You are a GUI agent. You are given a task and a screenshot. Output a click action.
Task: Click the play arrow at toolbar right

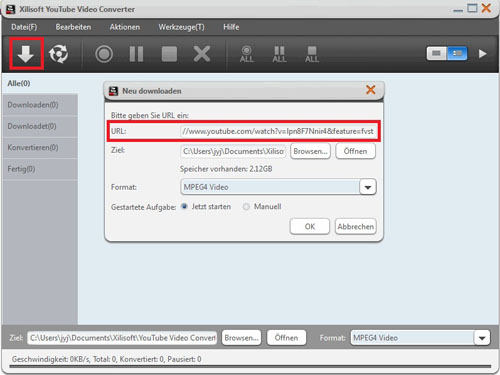point(482,54)
